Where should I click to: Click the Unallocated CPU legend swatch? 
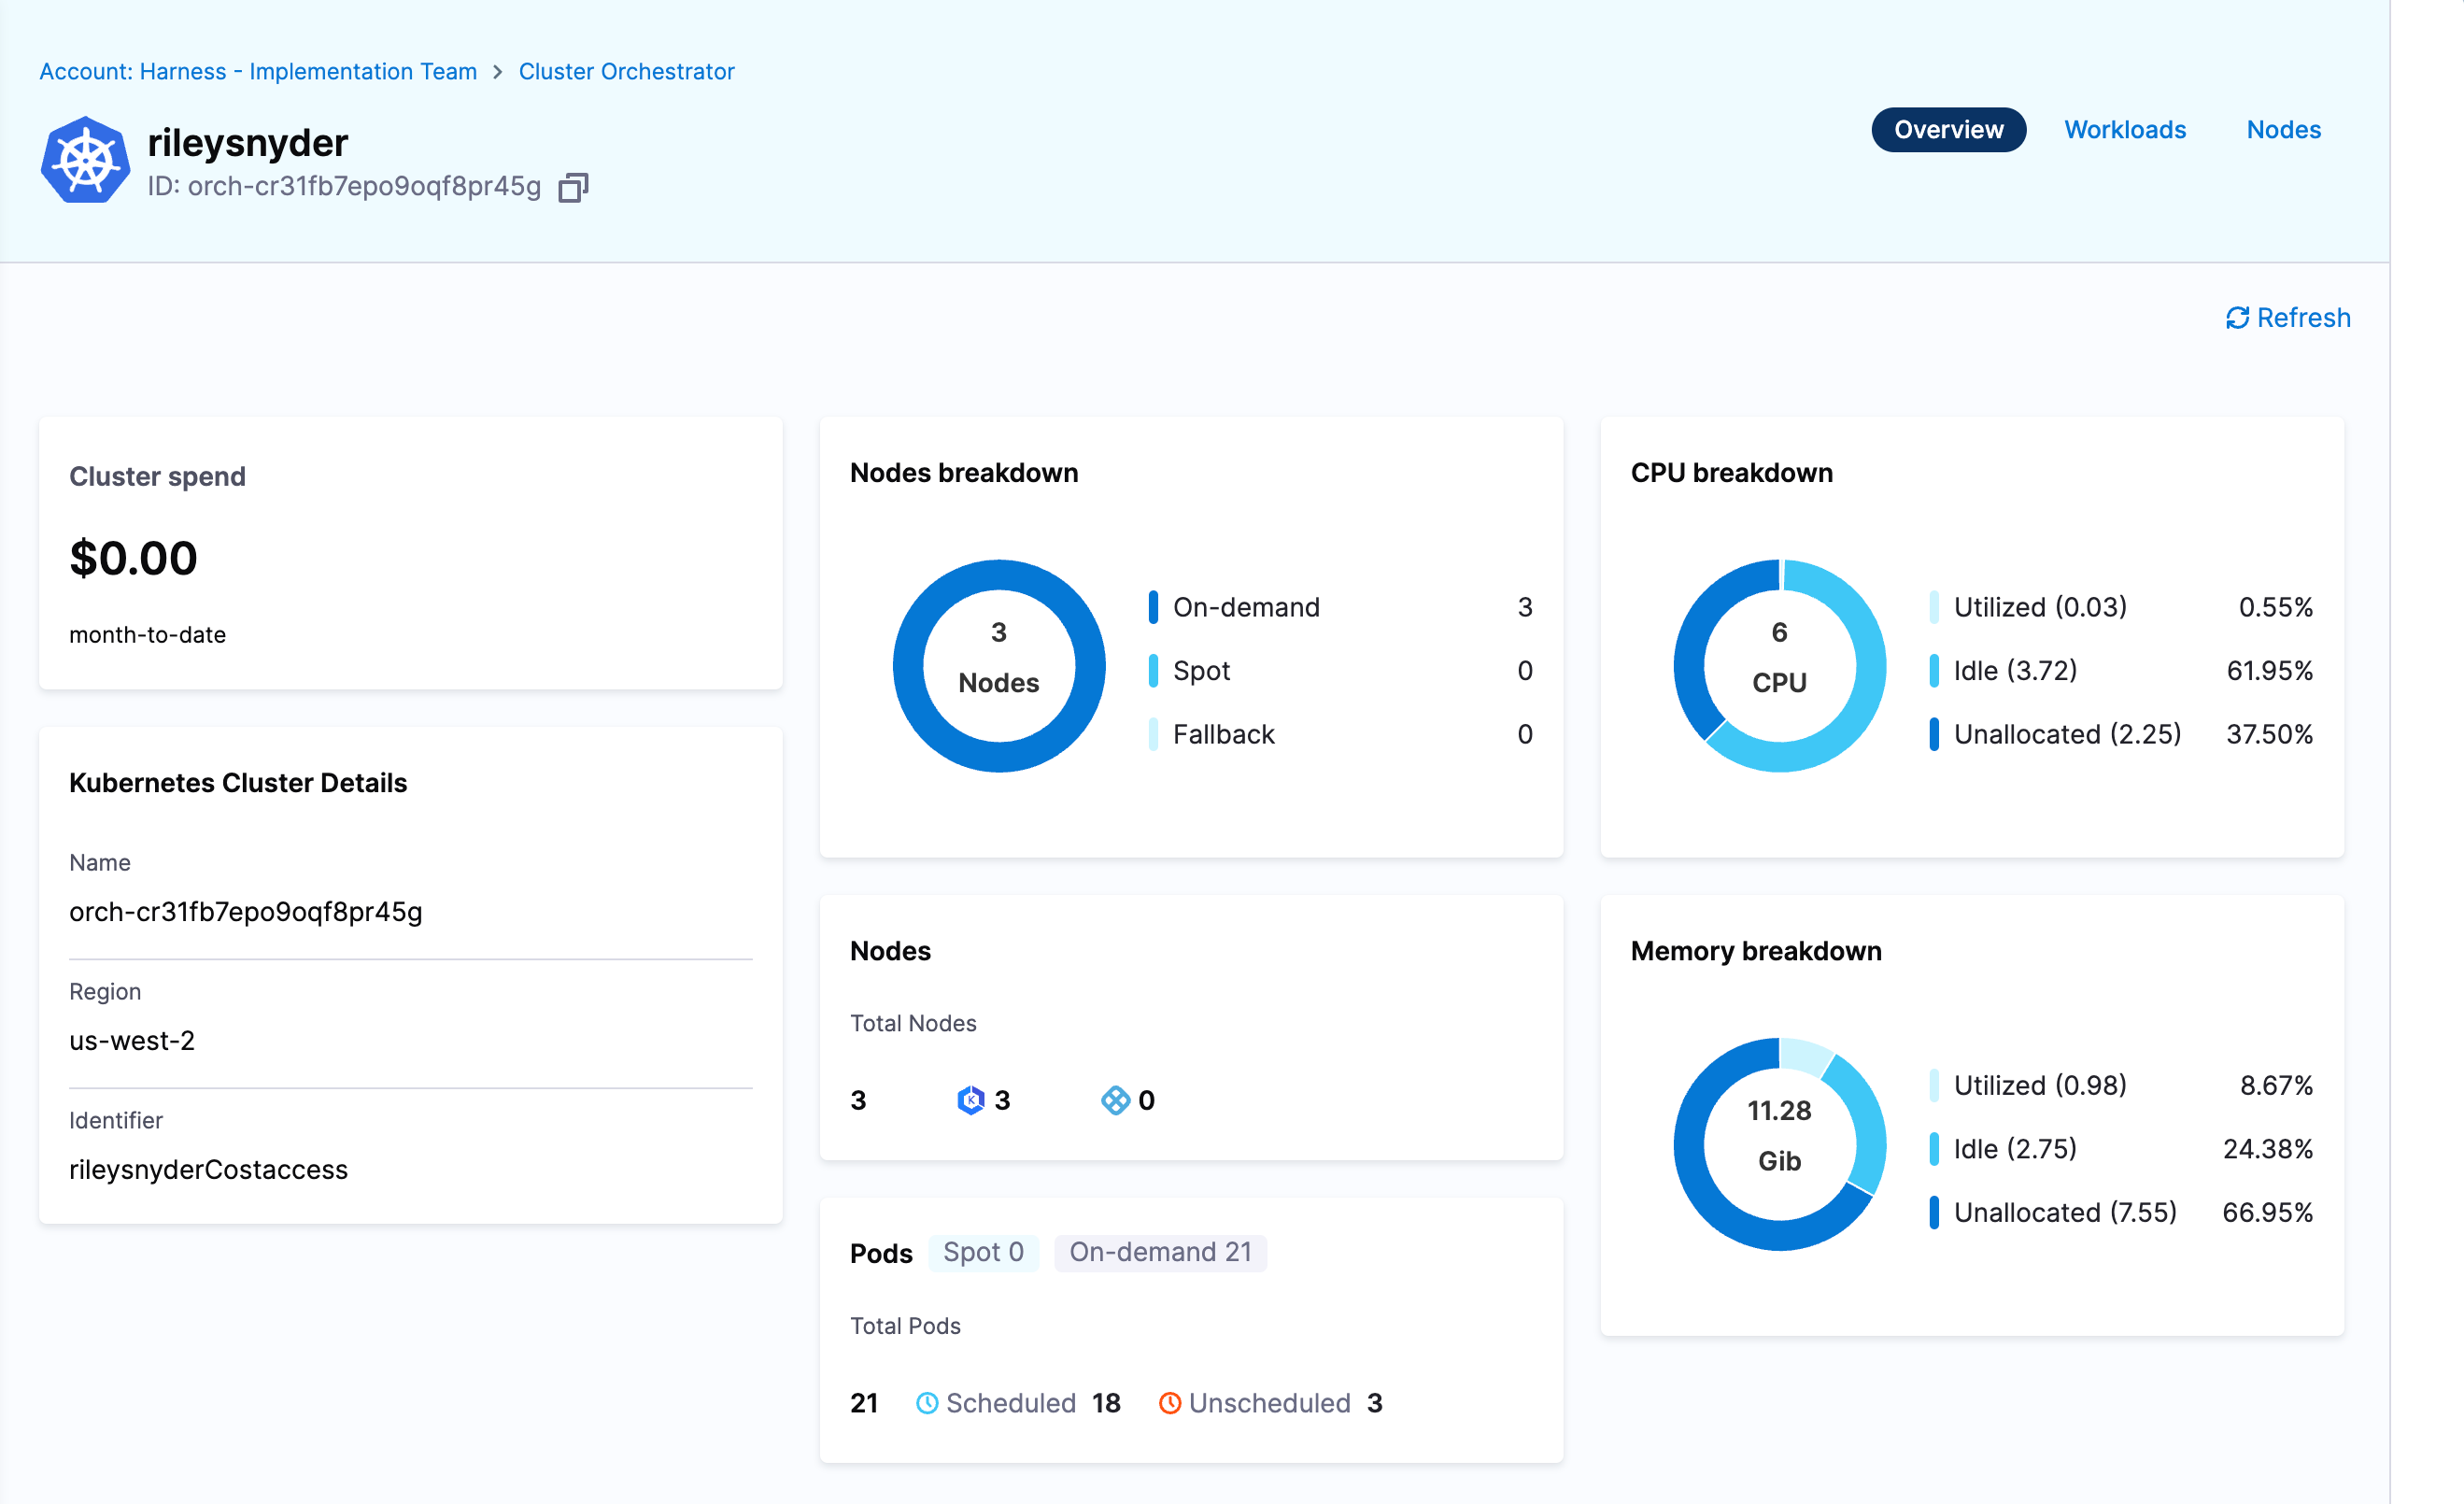point(1934,734)
